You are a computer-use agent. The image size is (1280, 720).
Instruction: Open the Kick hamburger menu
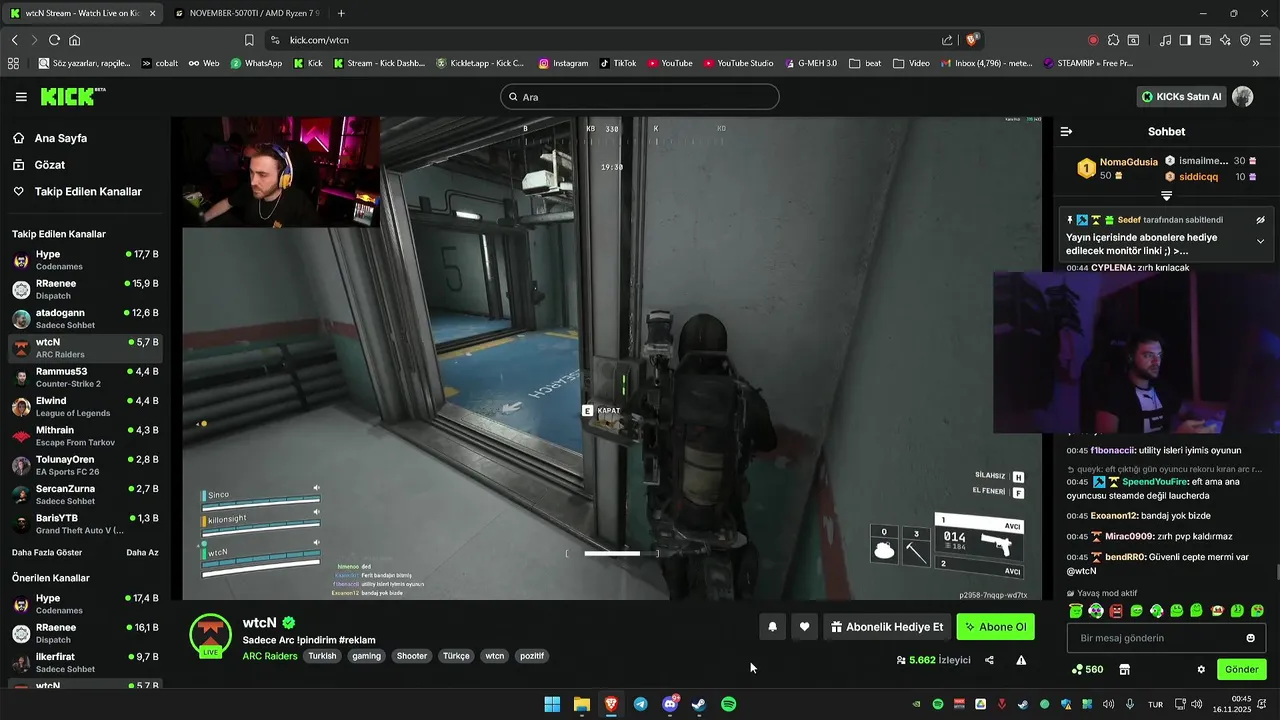click(x=21, y=97)
